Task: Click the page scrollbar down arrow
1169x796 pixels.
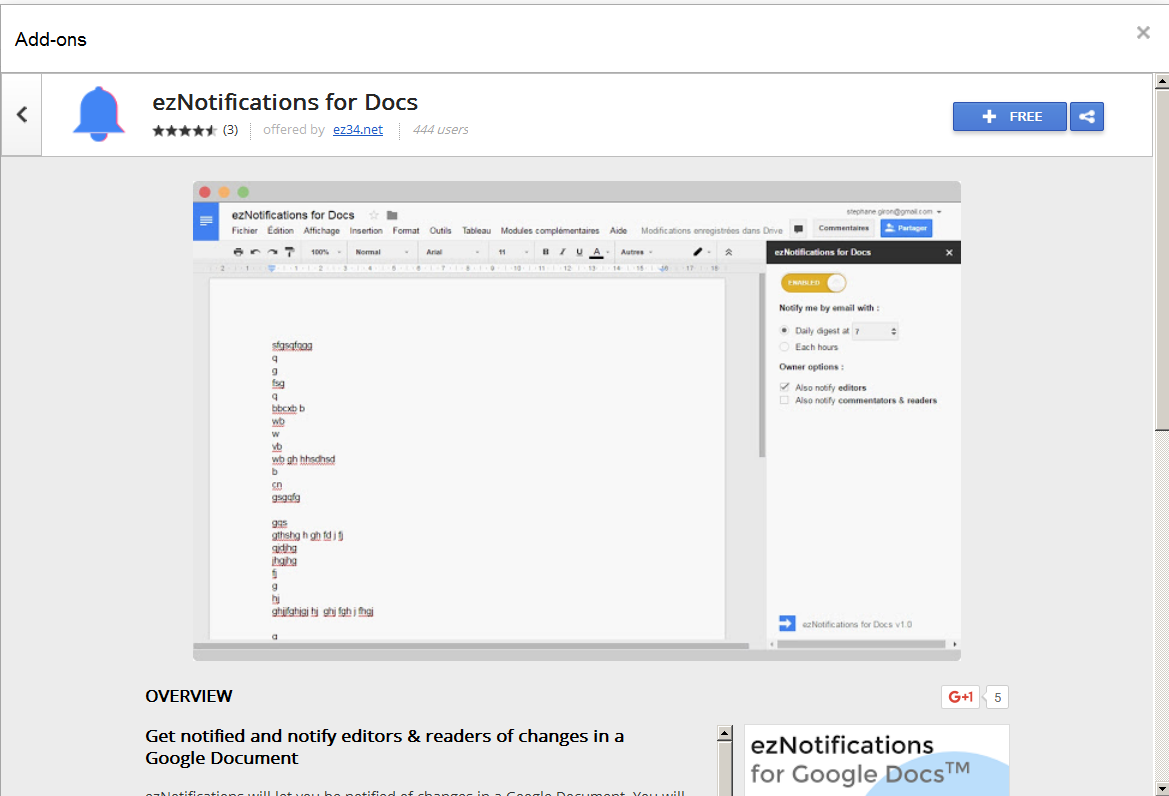Action: tap(1161, 788)
